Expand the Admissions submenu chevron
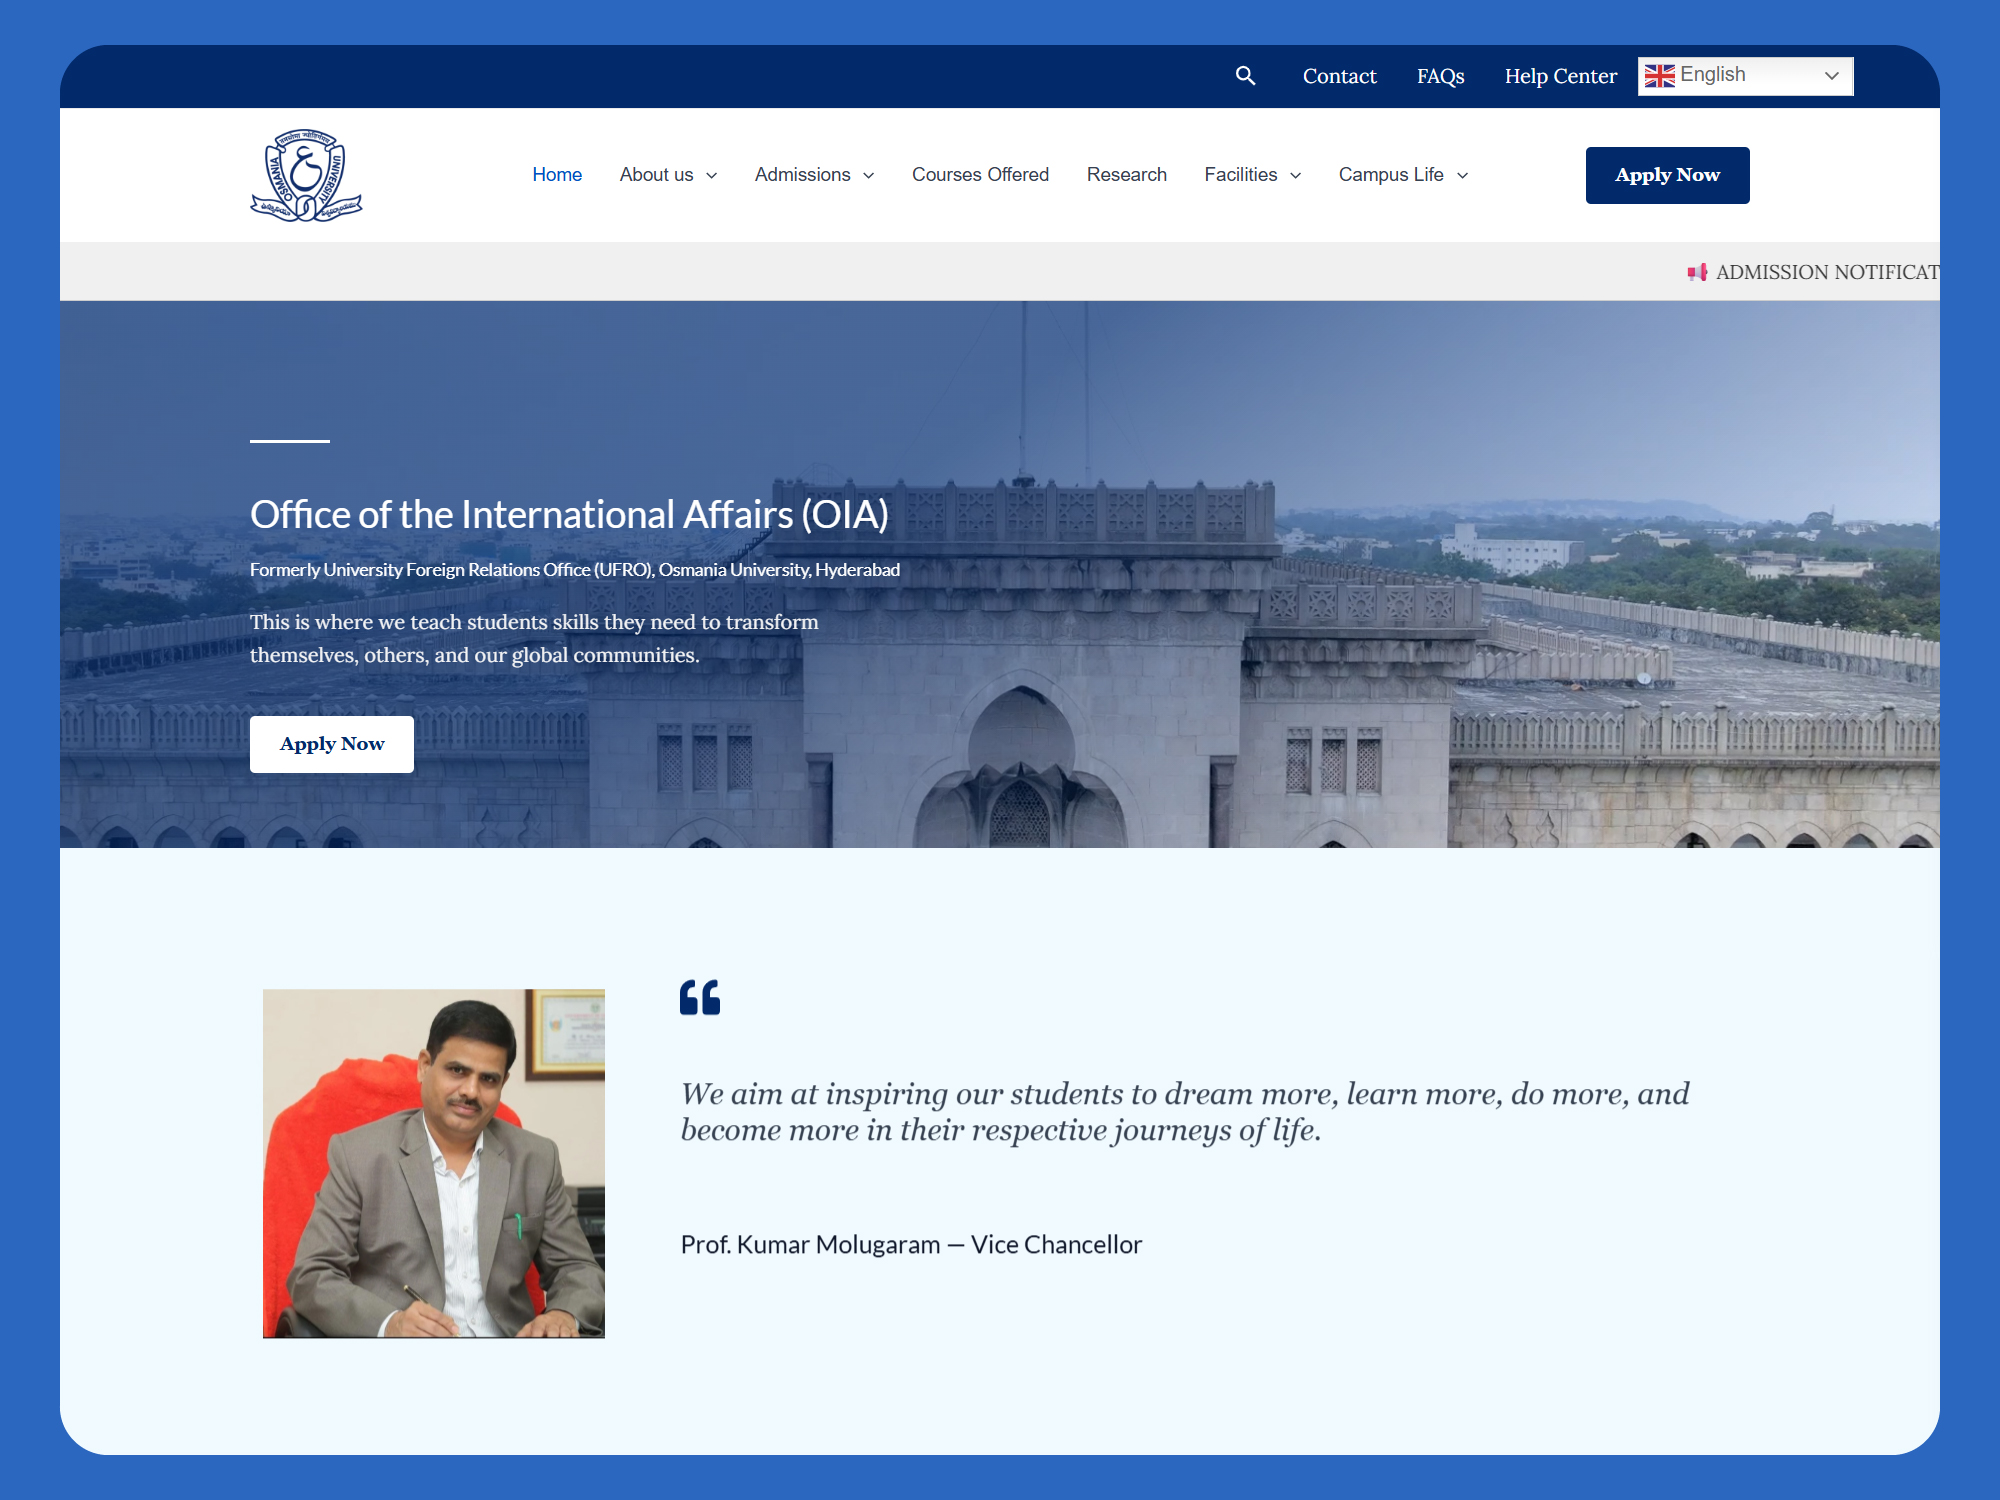Image resolution: width=2000 pixels, height=1500 pixels. pyautogui.click(x=869, y=176)
